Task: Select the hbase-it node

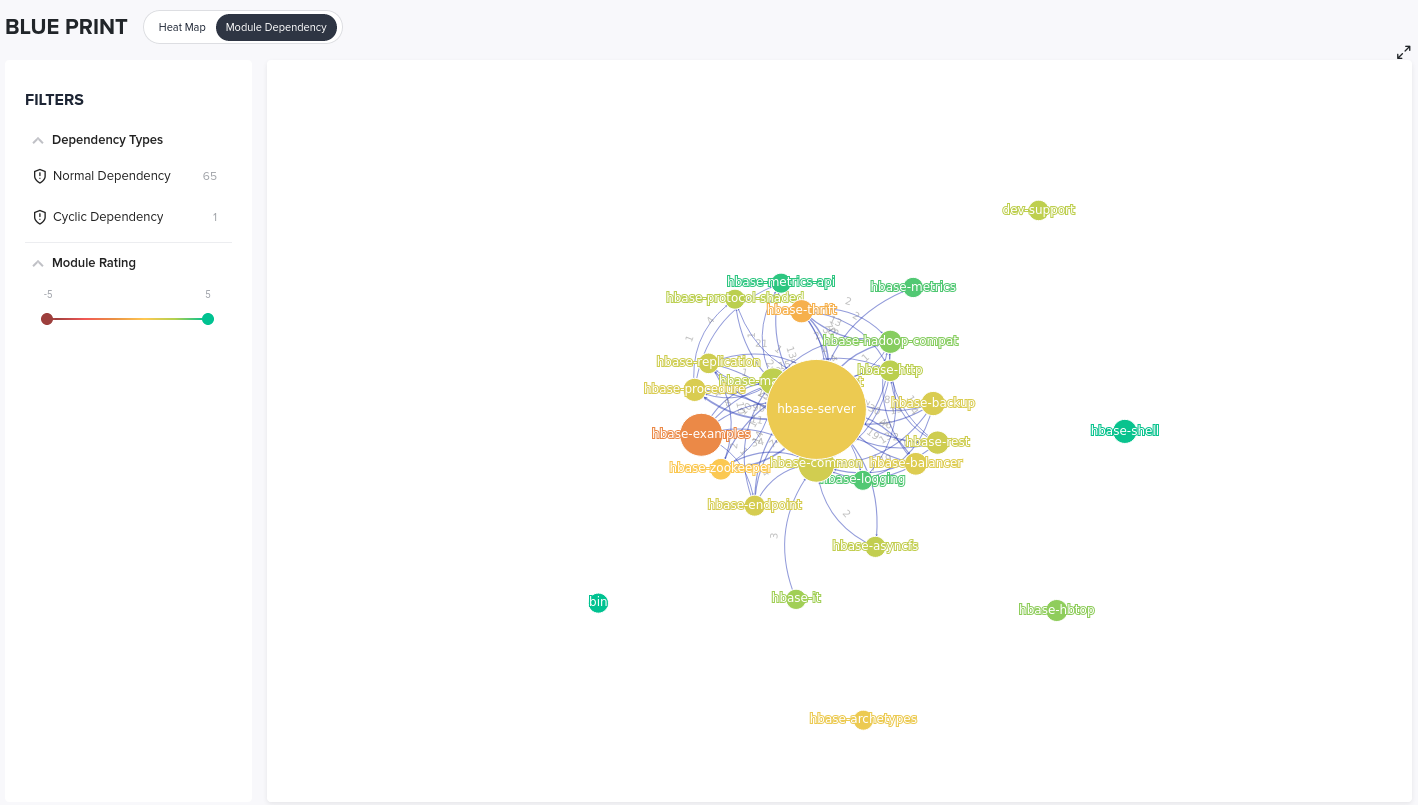Action: 796,599
